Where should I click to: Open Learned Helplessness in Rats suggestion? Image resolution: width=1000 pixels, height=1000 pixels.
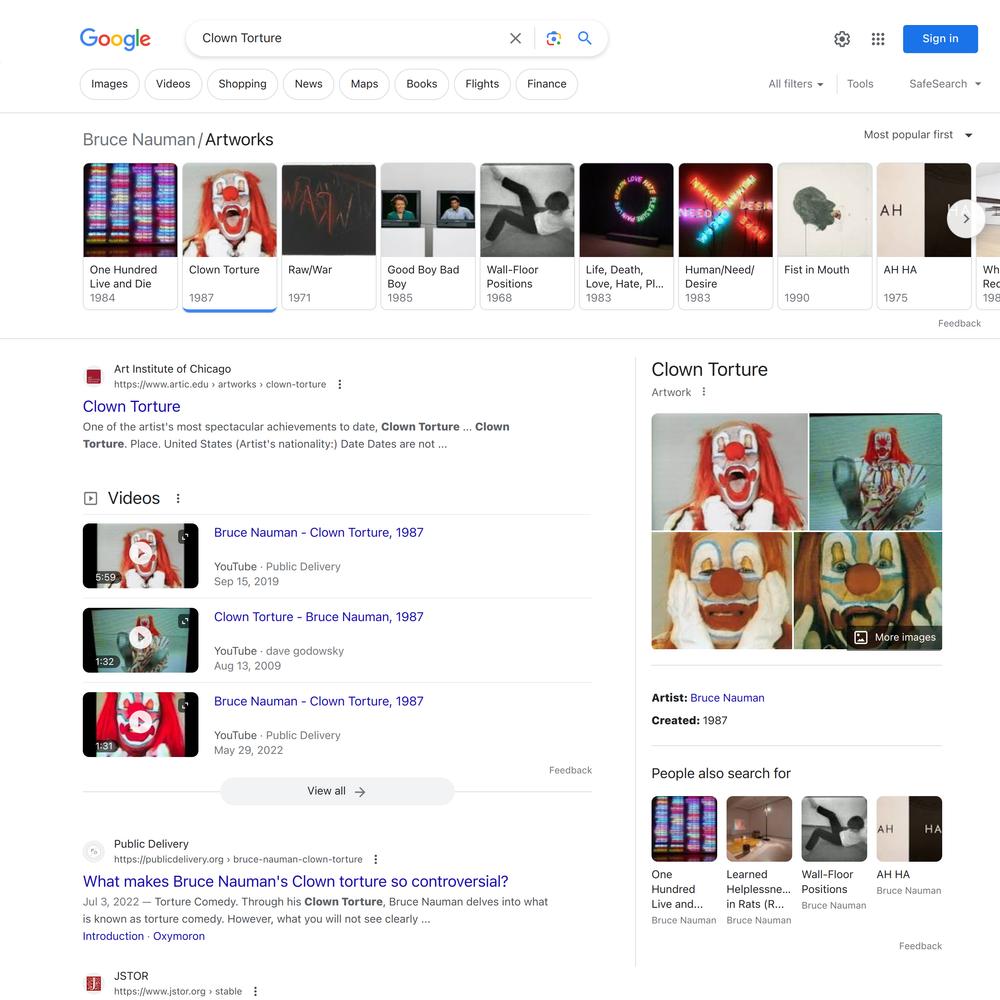coord(759,860)
